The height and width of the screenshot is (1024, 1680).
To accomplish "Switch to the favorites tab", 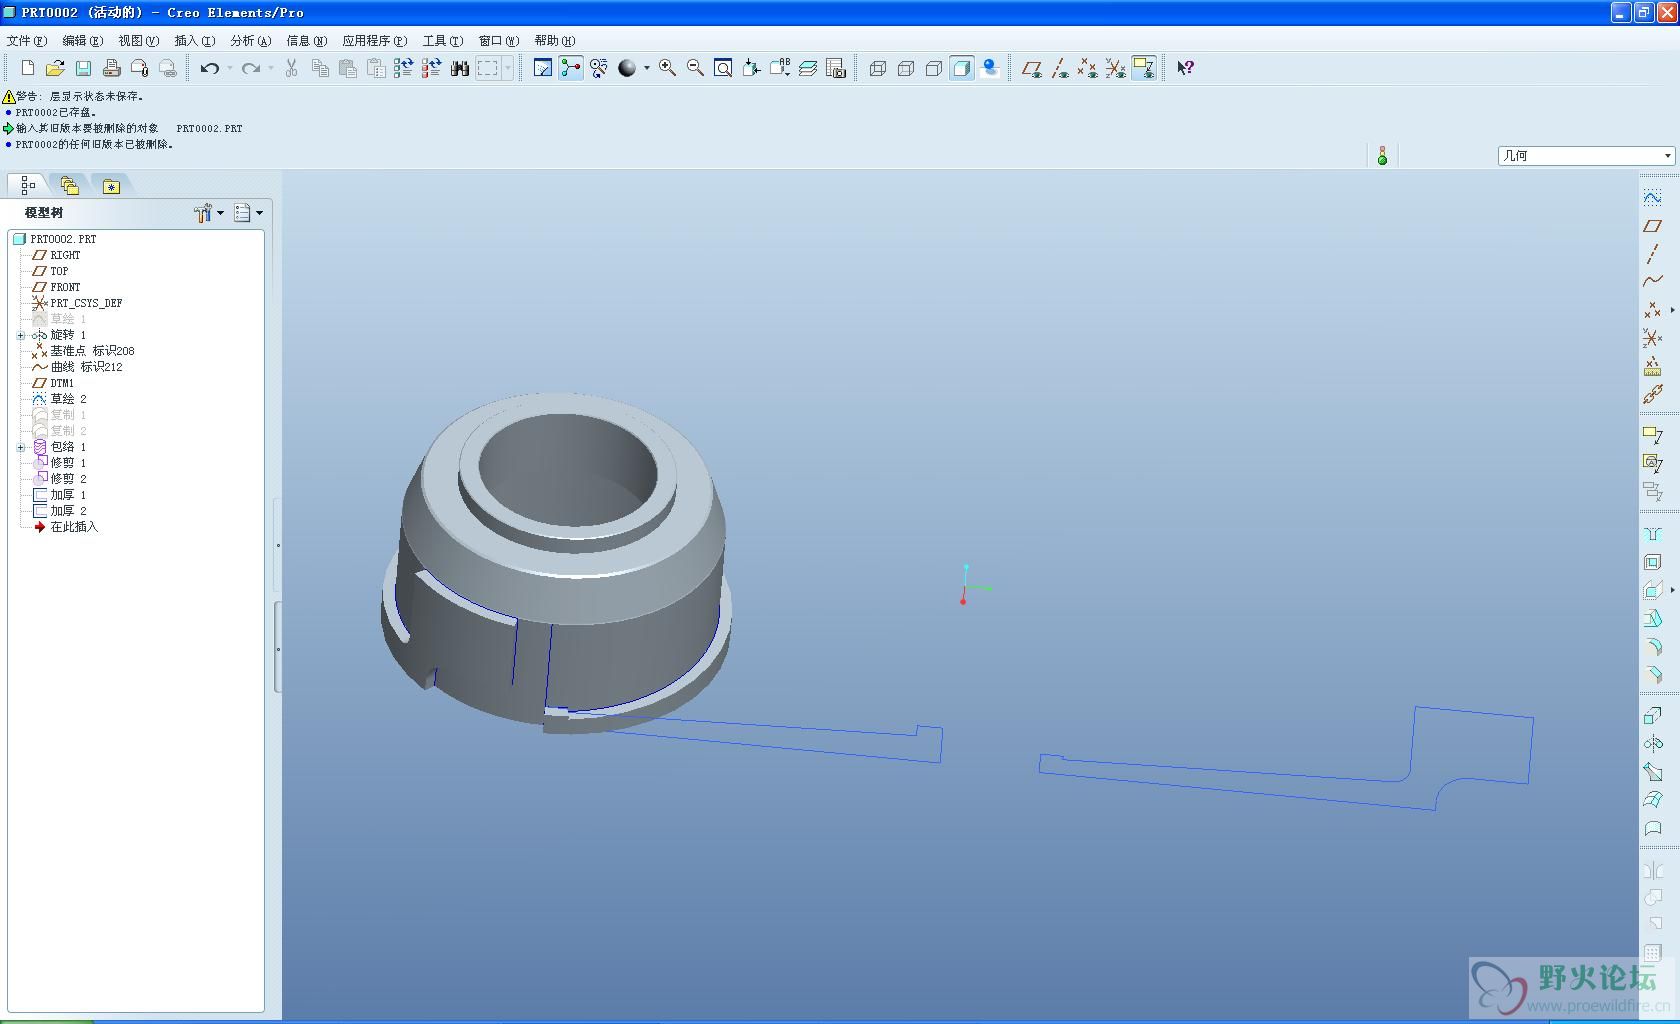I will (111, 185).
